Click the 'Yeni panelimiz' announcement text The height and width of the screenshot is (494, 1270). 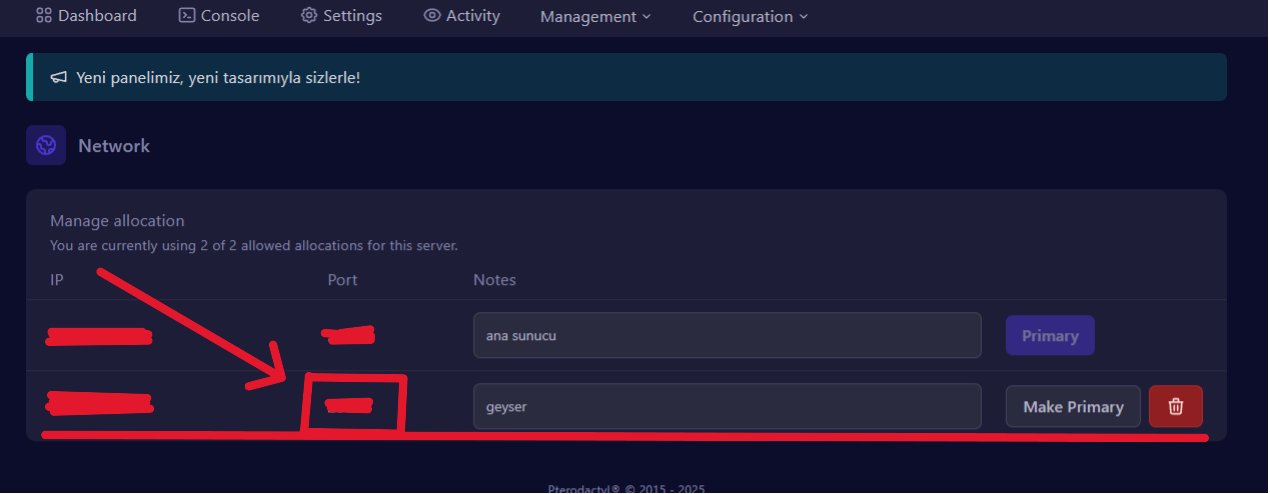tap(218, 78)
